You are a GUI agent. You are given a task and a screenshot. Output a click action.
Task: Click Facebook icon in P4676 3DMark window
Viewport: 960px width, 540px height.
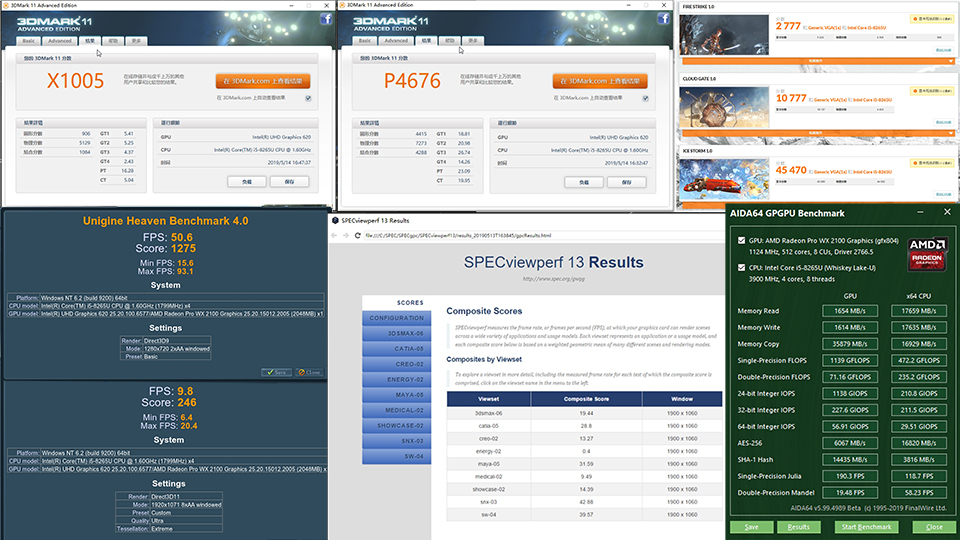tap(663, 19)
